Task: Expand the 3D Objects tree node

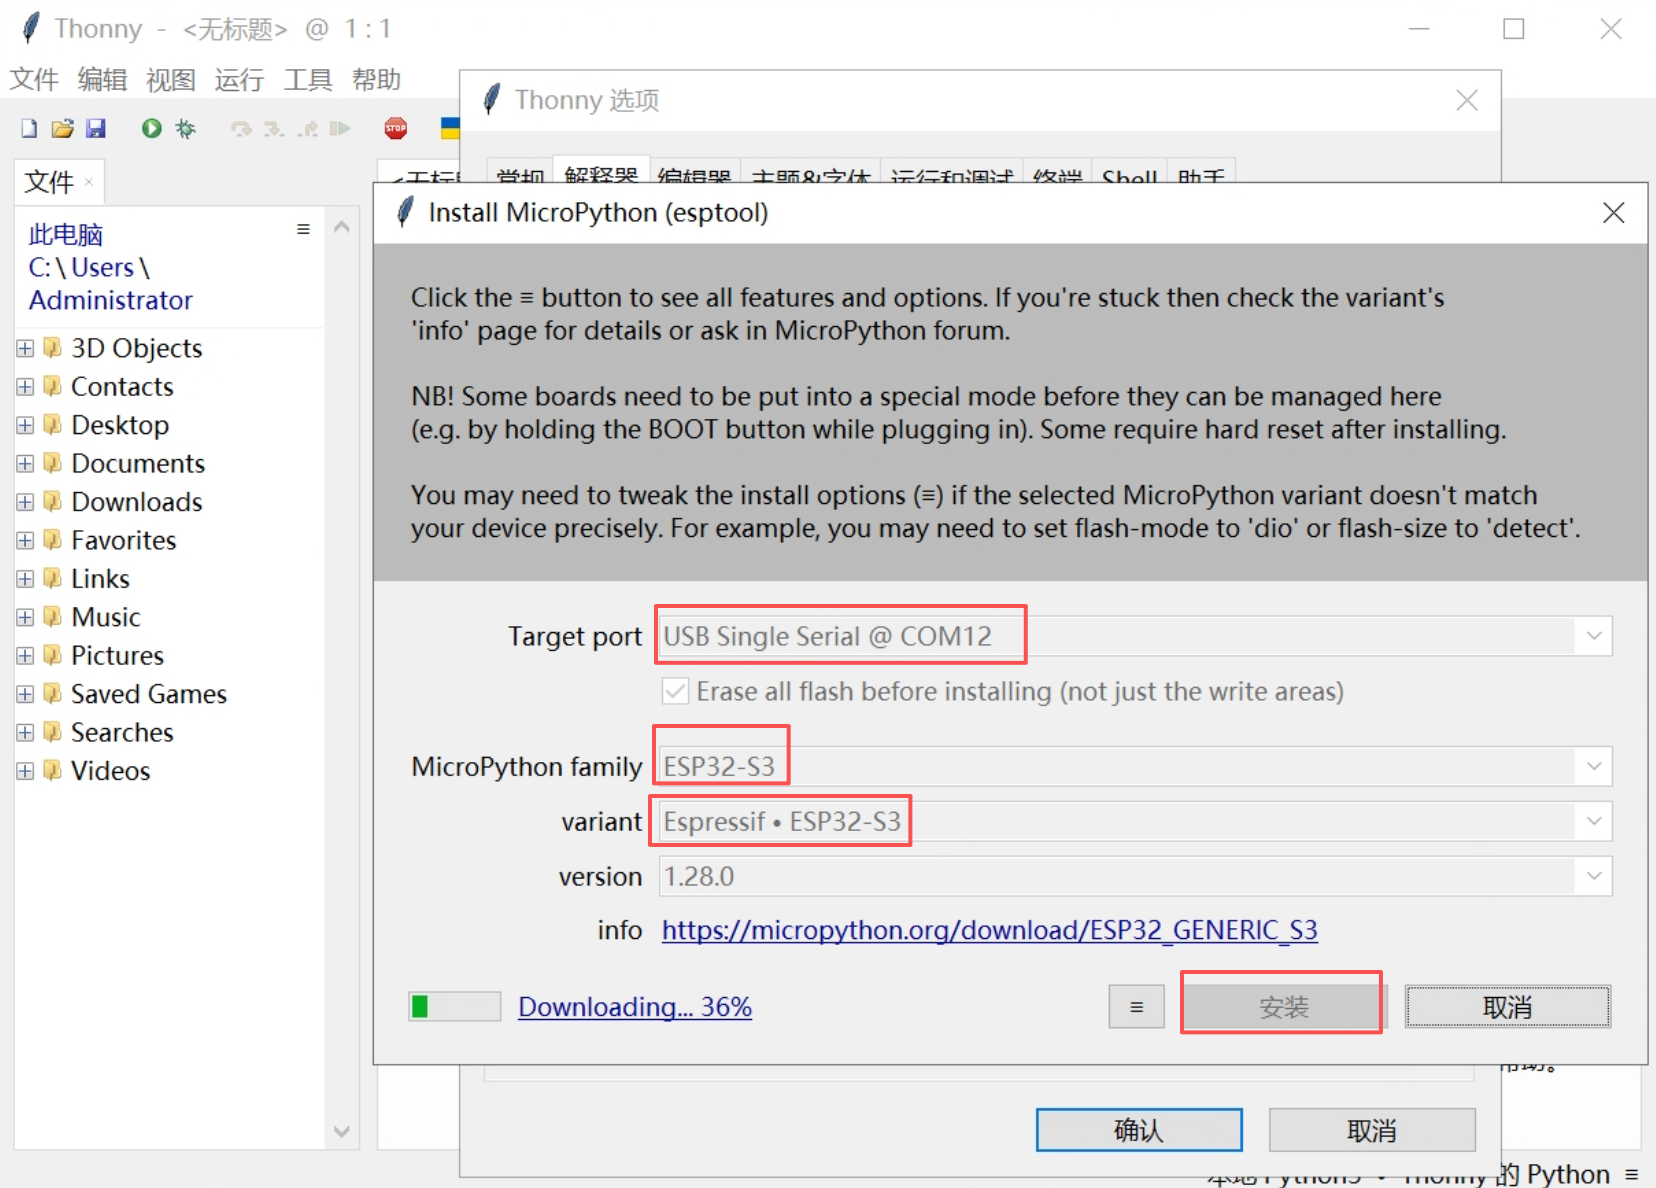Action: click(25, 348)
